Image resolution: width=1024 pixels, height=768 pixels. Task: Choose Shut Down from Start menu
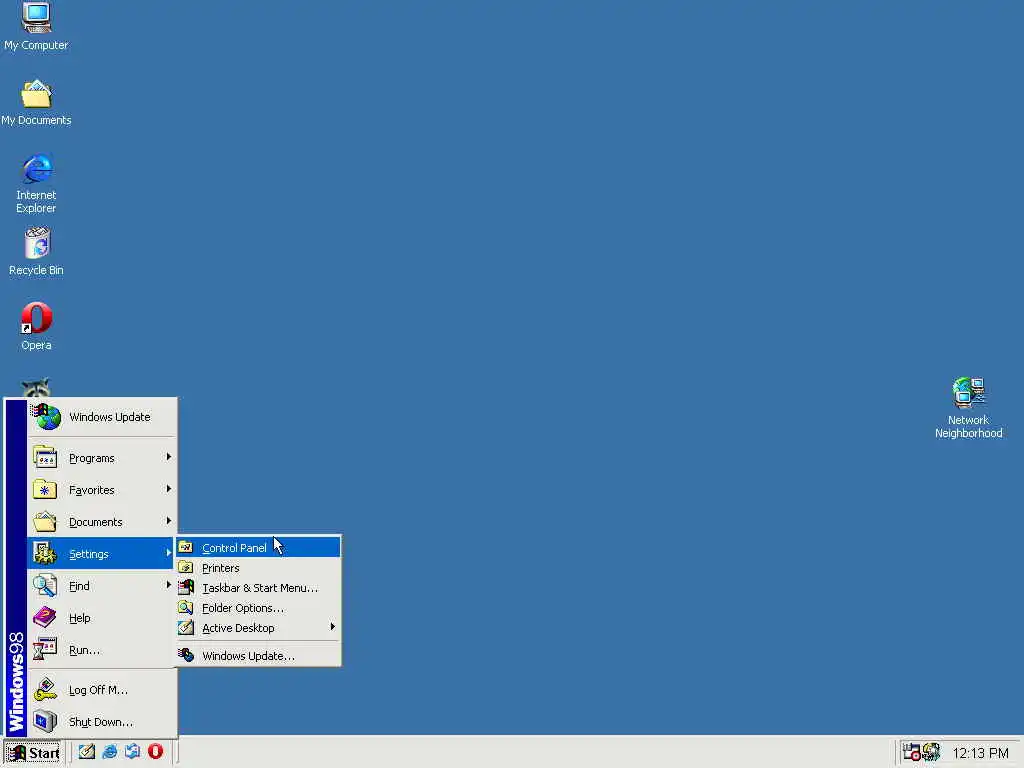pyautogui.click(x=102, y=722)
